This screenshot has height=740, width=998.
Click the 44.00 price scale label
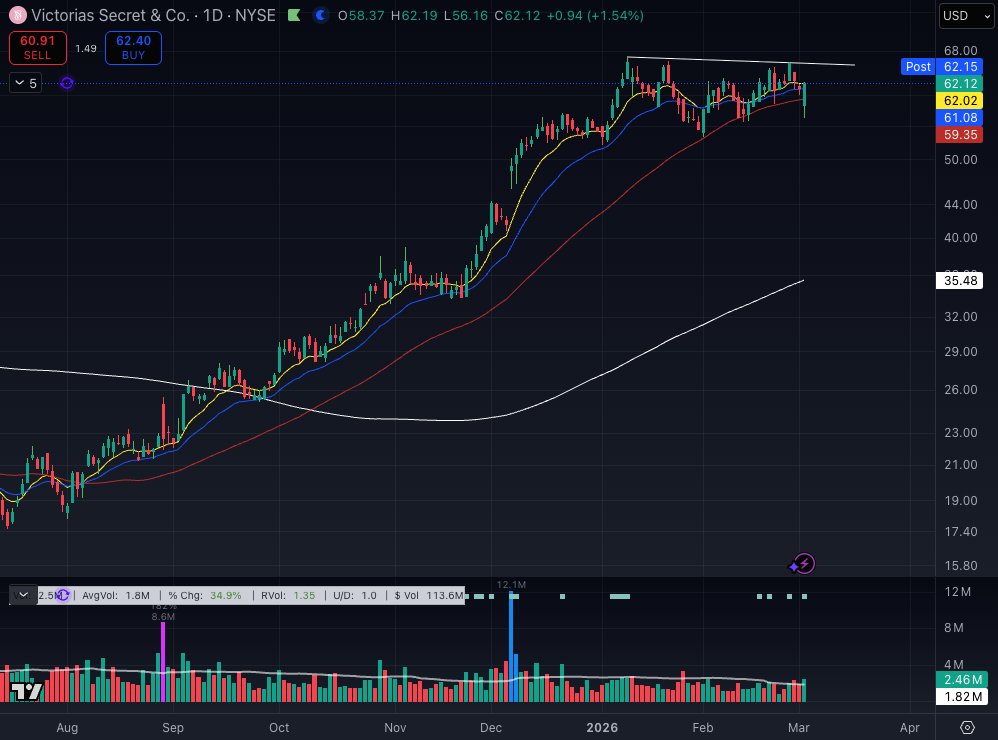(960, 205)
